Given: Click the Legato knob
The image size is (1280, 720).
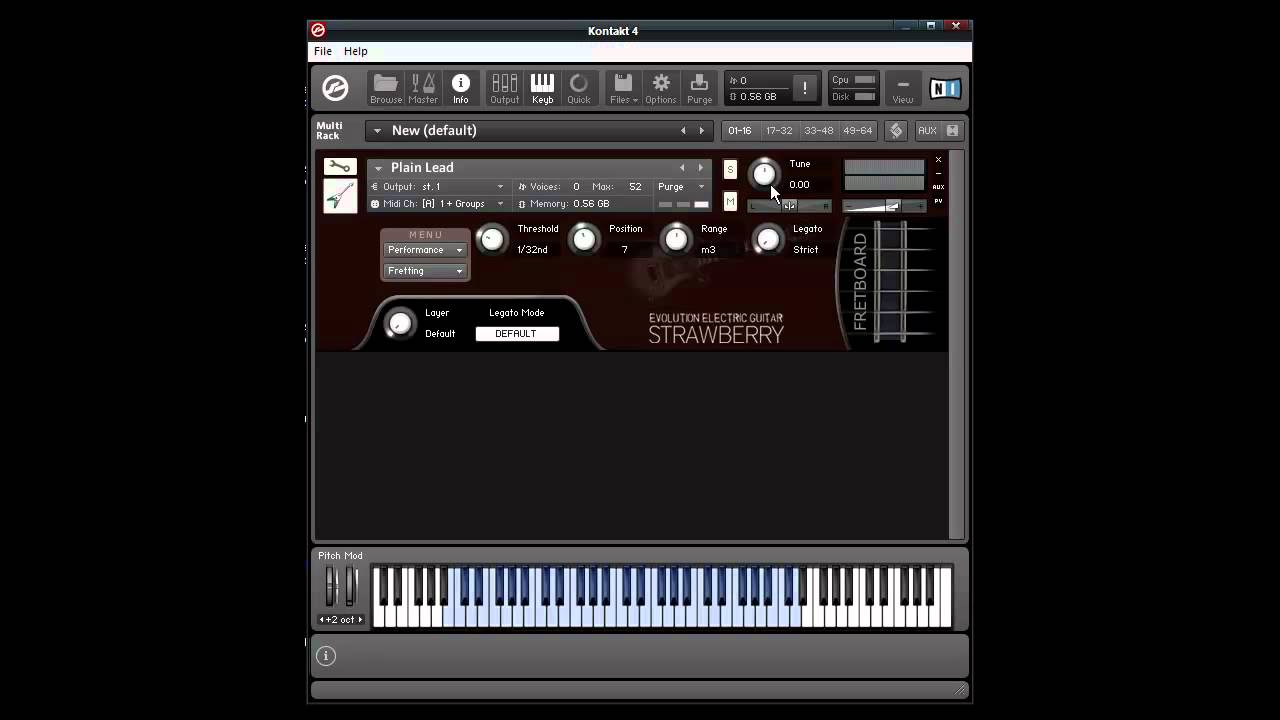Looking at the screenshot, I should tap(768, 239).
